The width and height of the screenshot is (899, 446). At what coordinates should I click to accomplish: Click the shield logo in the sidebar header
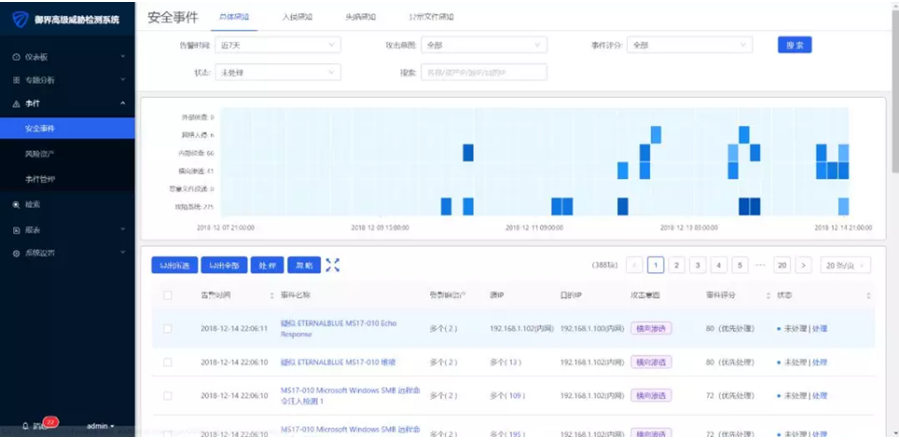(x=17, y=19)
